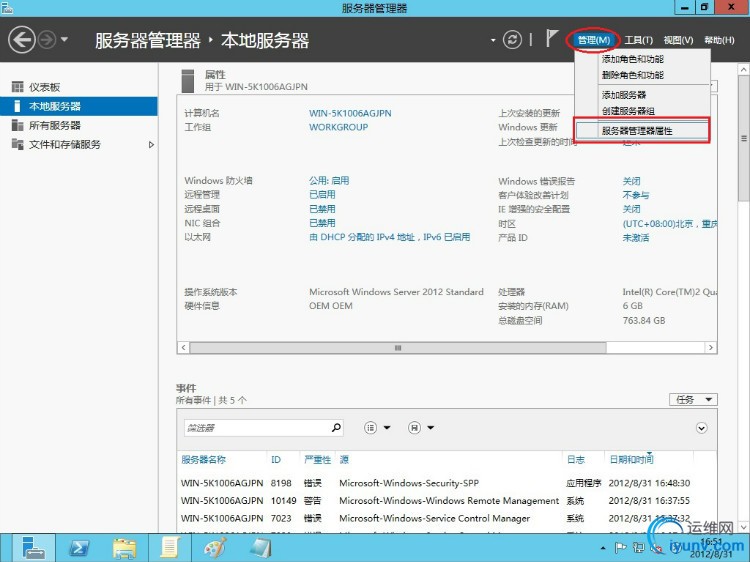Click the 仪表板 dashboard icon
The height and width of the screenshot is (562, 750).
pos(17,87)
